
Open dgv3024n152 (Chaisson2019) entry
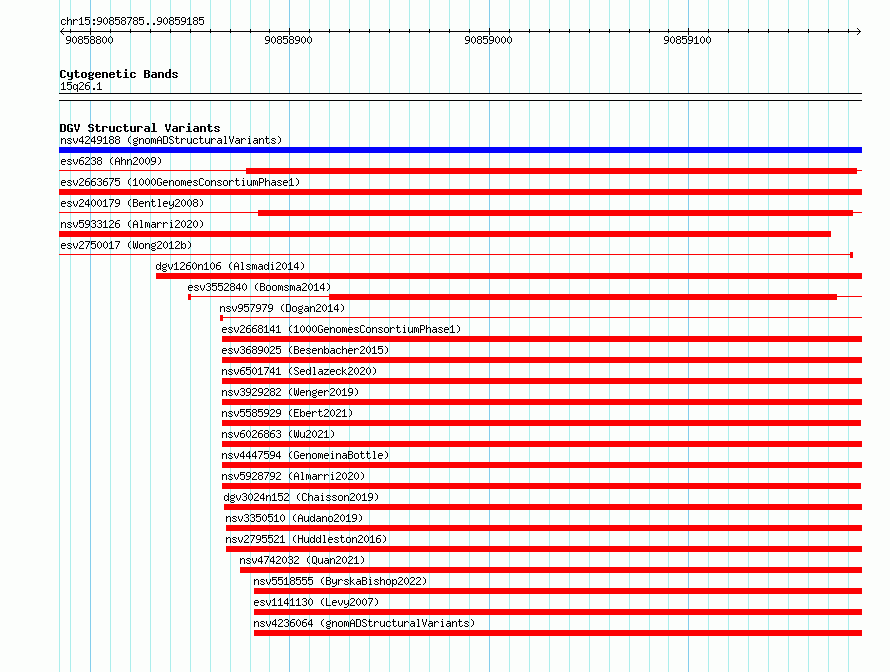pos(301,497)
